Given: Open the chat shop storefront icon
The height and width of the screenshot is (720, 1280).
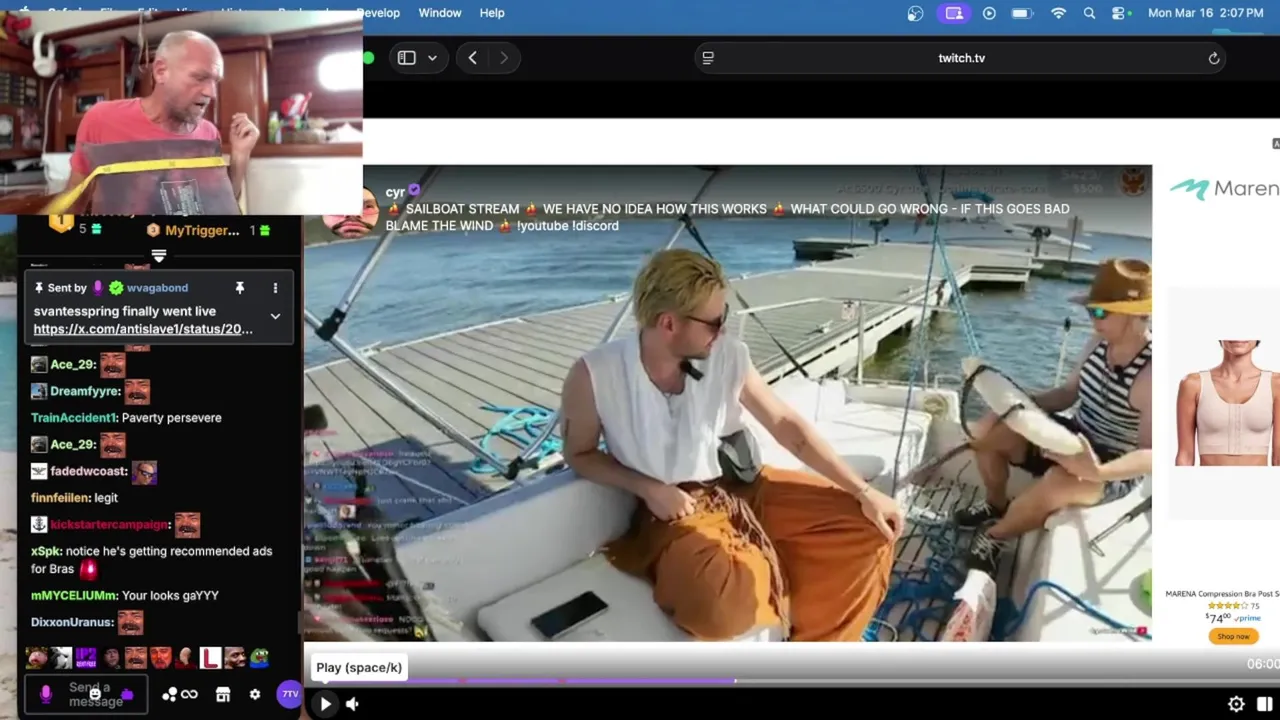Looking at the screenshot, I should click(x=223, y=694).
